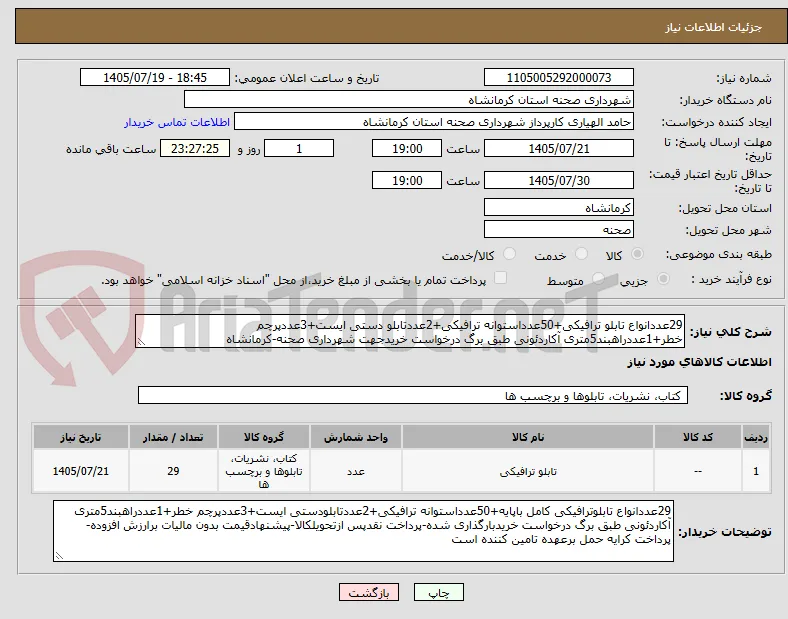This screenshot has height=619, width=788.
Task: Click the شماره نیاز label
Action: pos(743,78)
